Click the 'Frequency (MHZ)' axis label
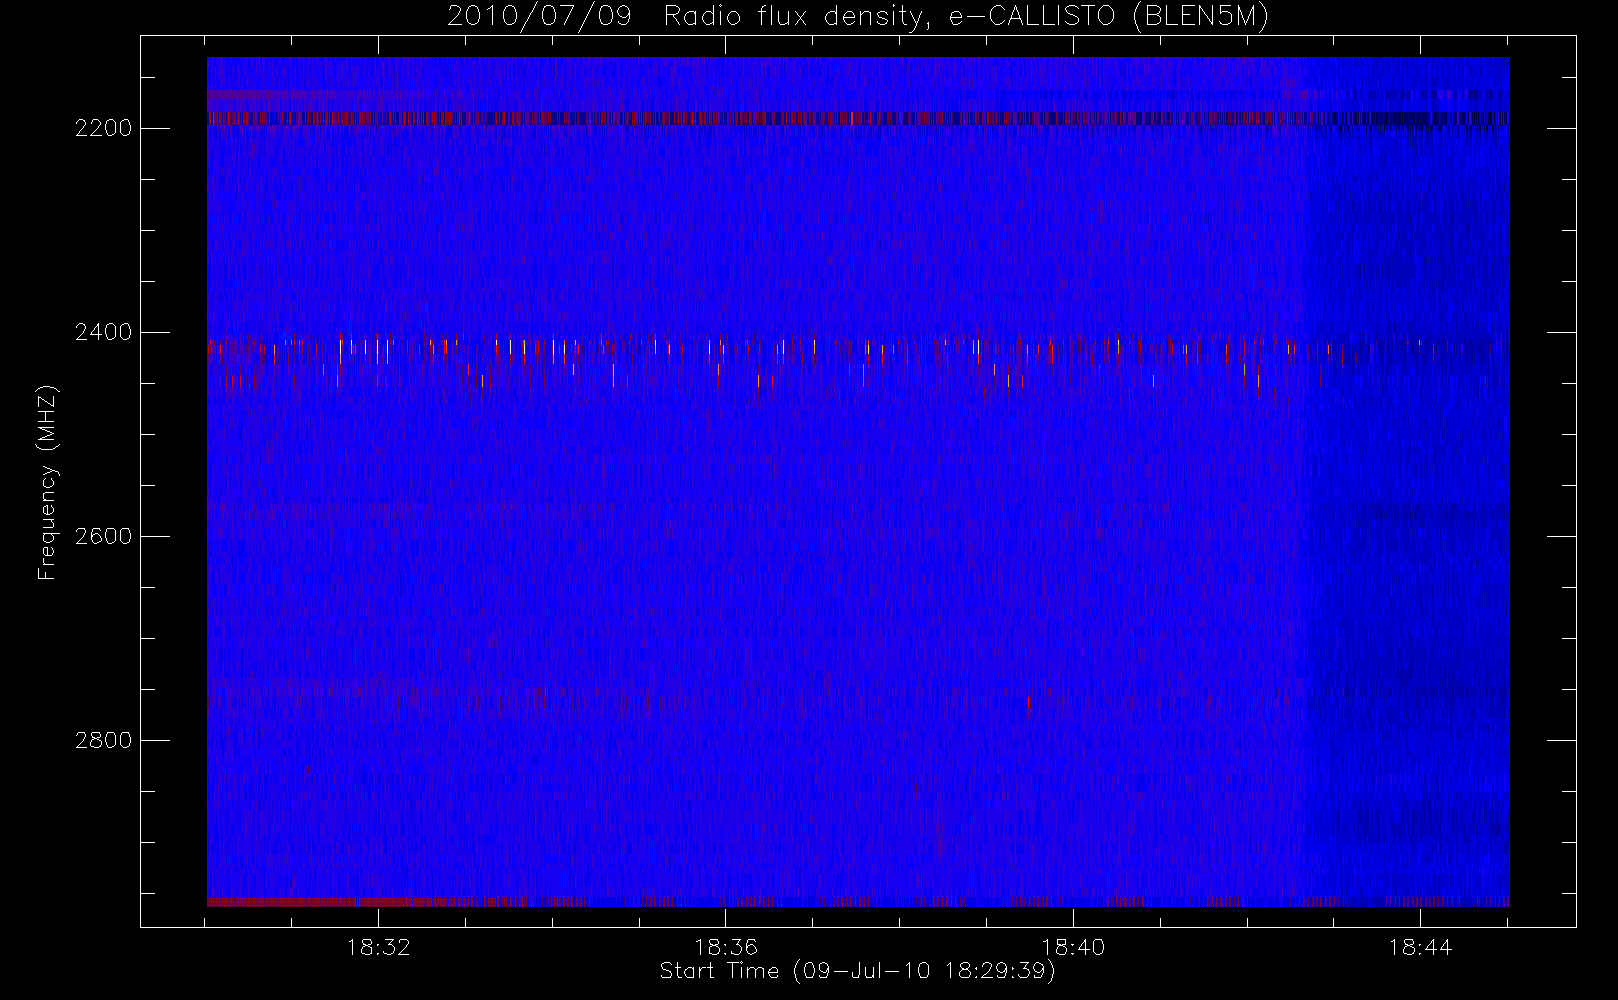The height and width of the screenshot is (1000, 1618). (x=47, y=483)
